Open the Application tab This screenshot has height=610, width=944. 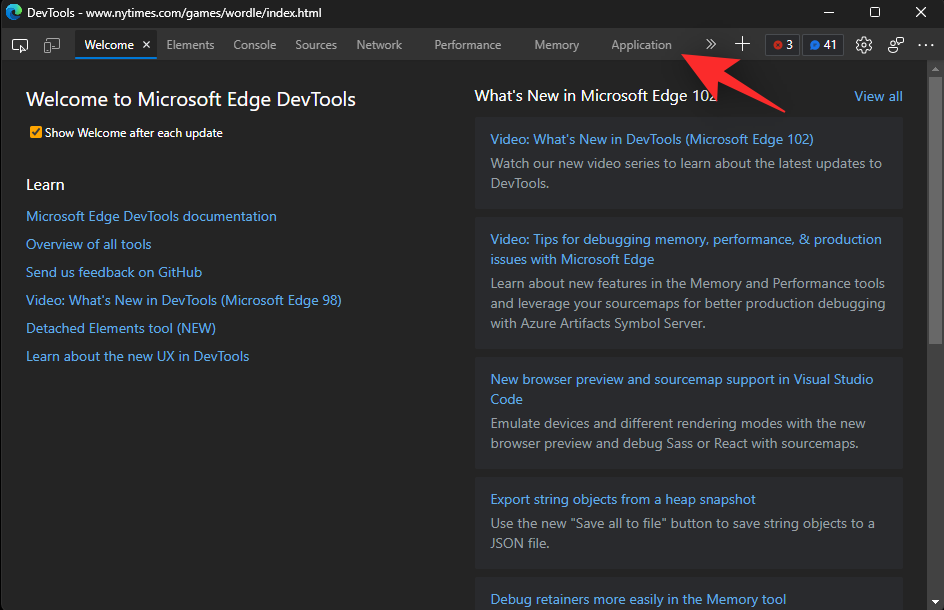[641, 45]
